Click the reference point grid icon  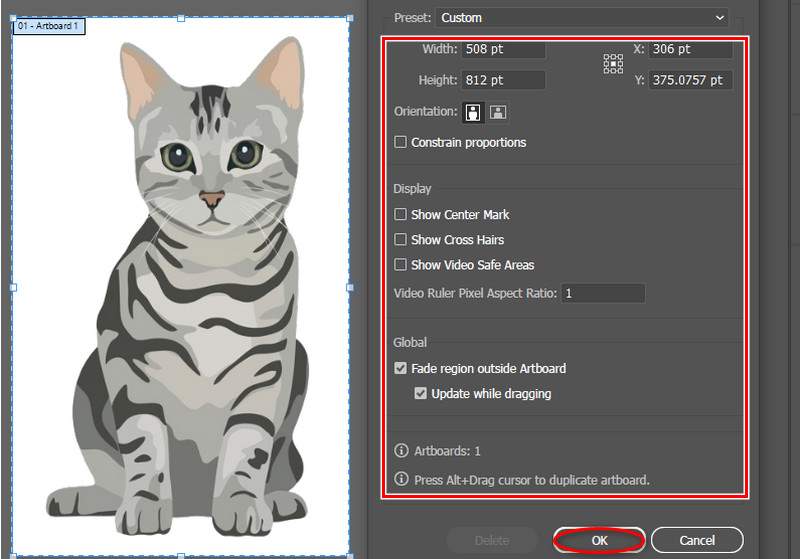click(613, 64)
